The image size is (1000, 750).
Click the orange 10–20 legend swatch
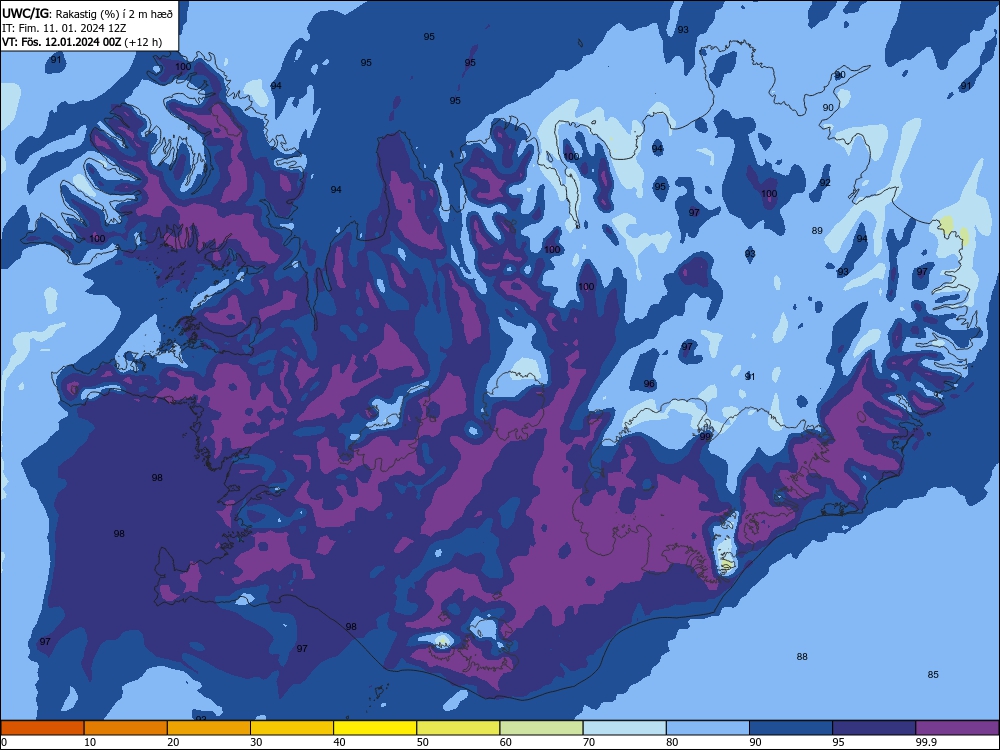[x=126, y=728]
